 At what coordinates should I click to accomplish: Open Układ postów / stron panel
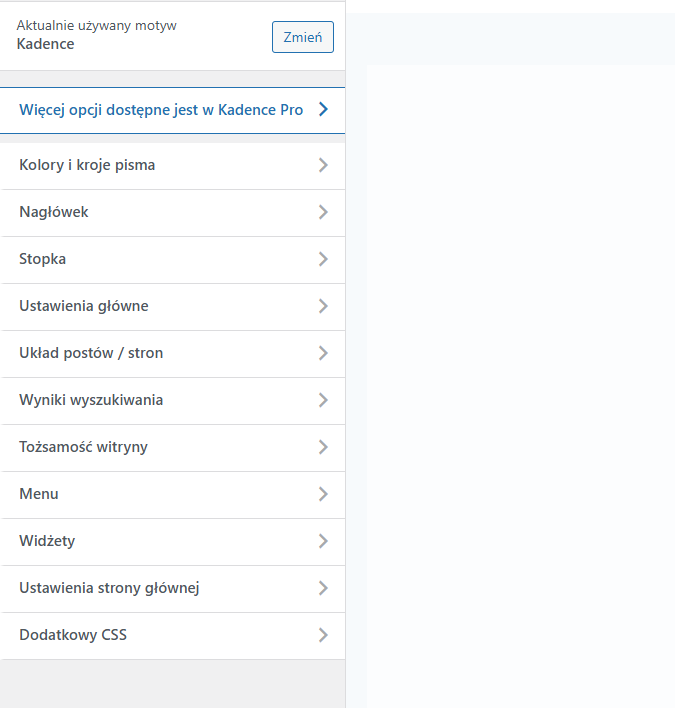point(91,353)
